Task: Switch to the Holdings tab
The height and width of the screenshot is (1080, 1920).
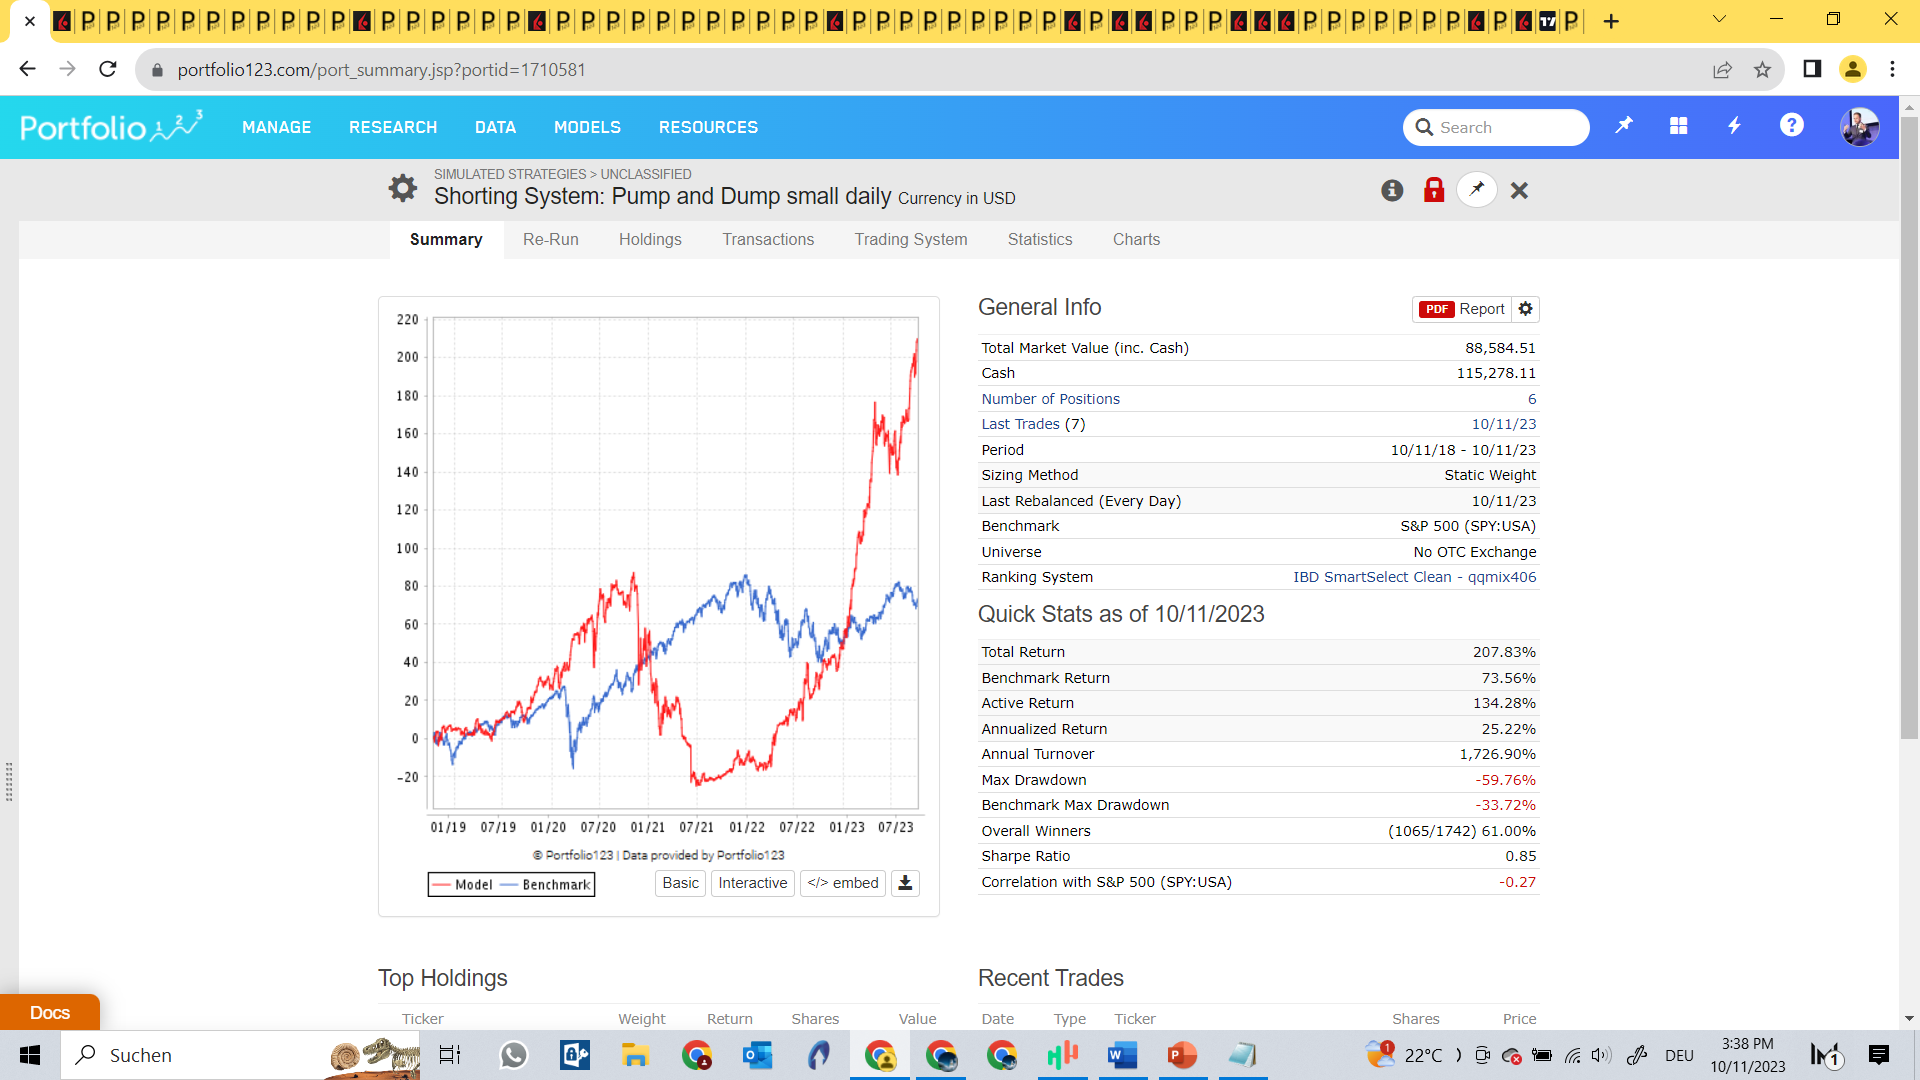Action: pos(650,239)
